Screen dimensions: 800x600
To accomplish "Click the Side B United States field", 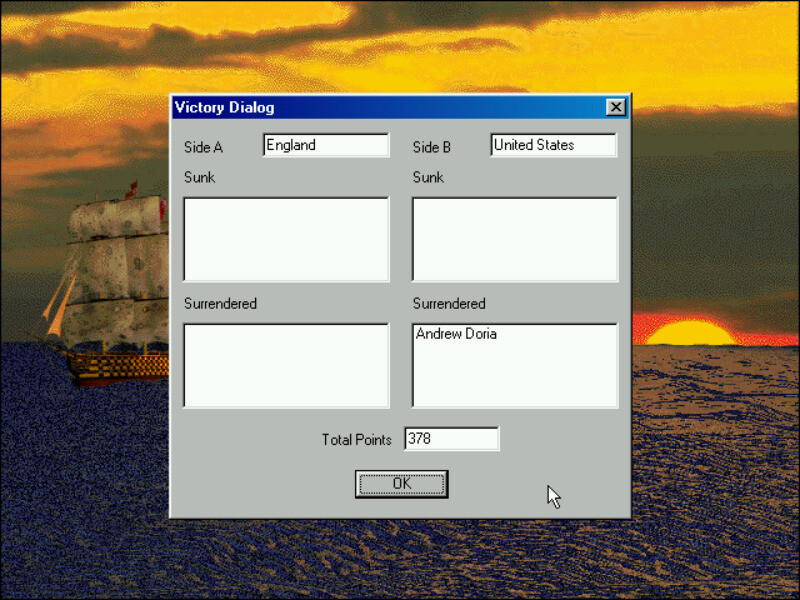I will (554, 145).
